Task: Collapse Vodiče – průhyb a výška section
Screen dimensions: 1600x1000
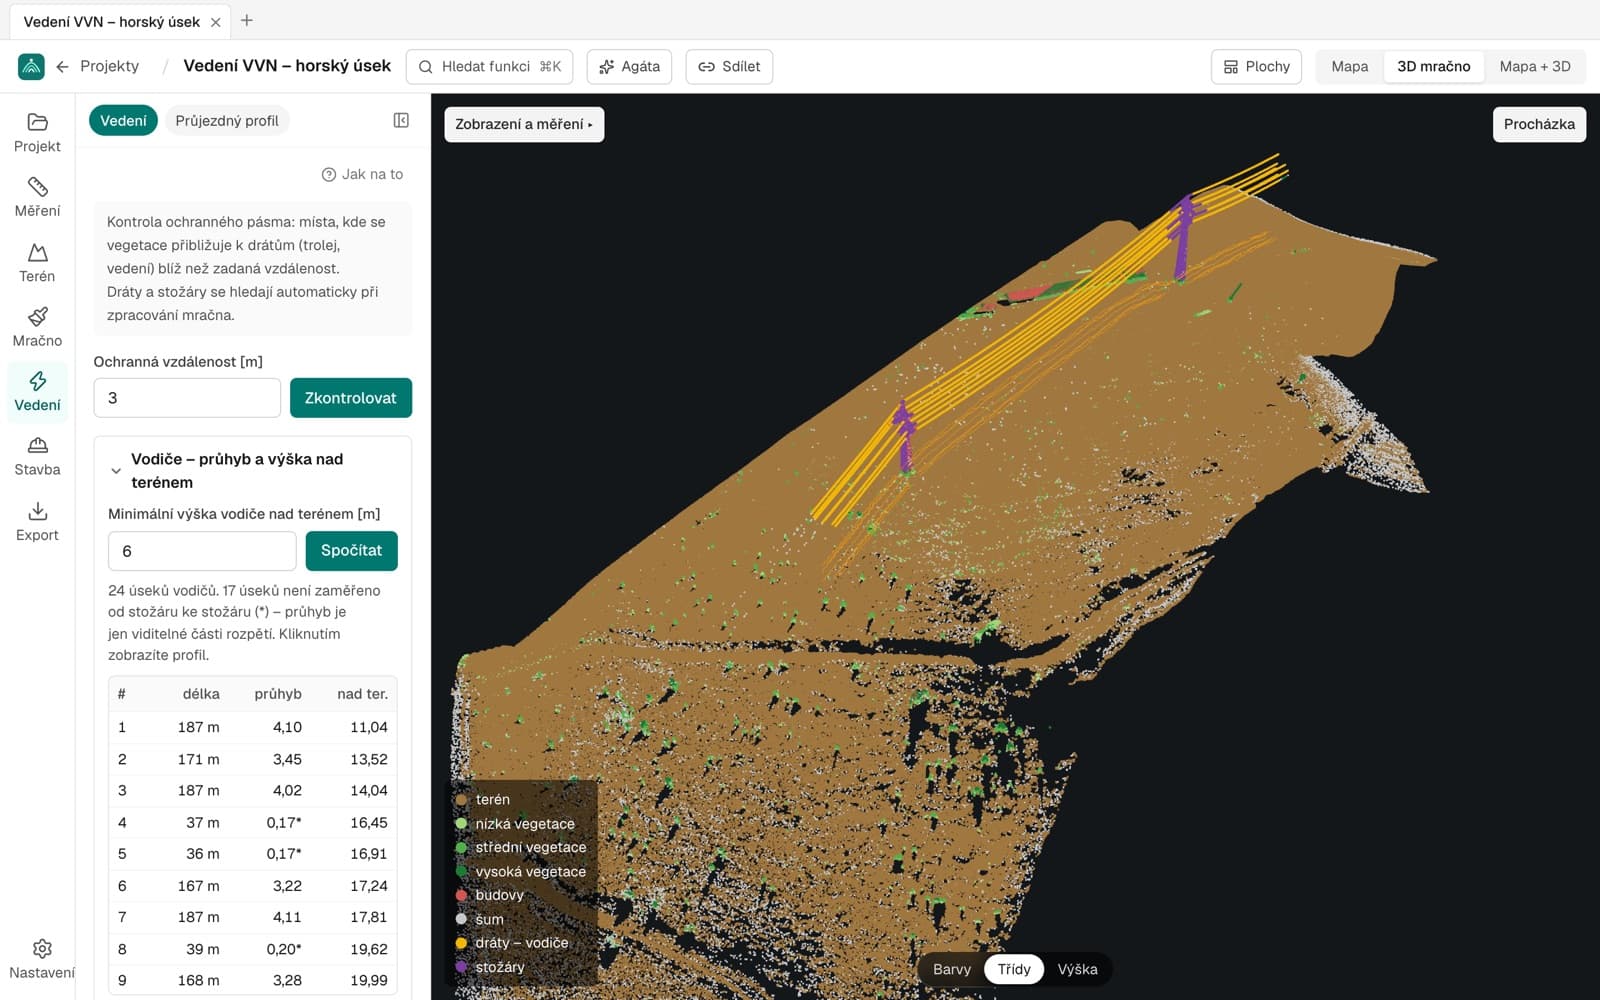Action: pos(116,471)
